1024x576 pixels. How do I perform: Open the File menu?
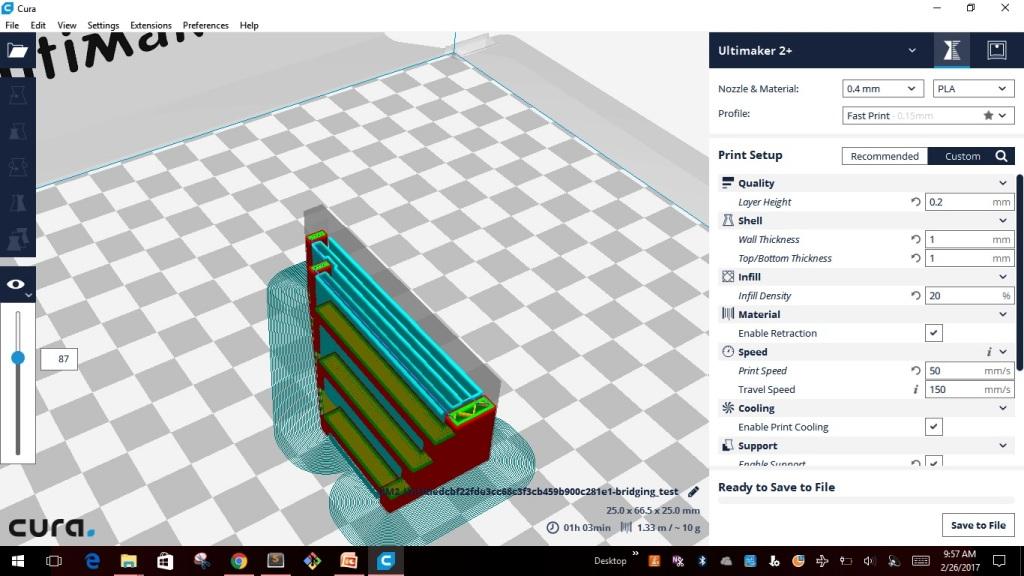click(12, 25)
